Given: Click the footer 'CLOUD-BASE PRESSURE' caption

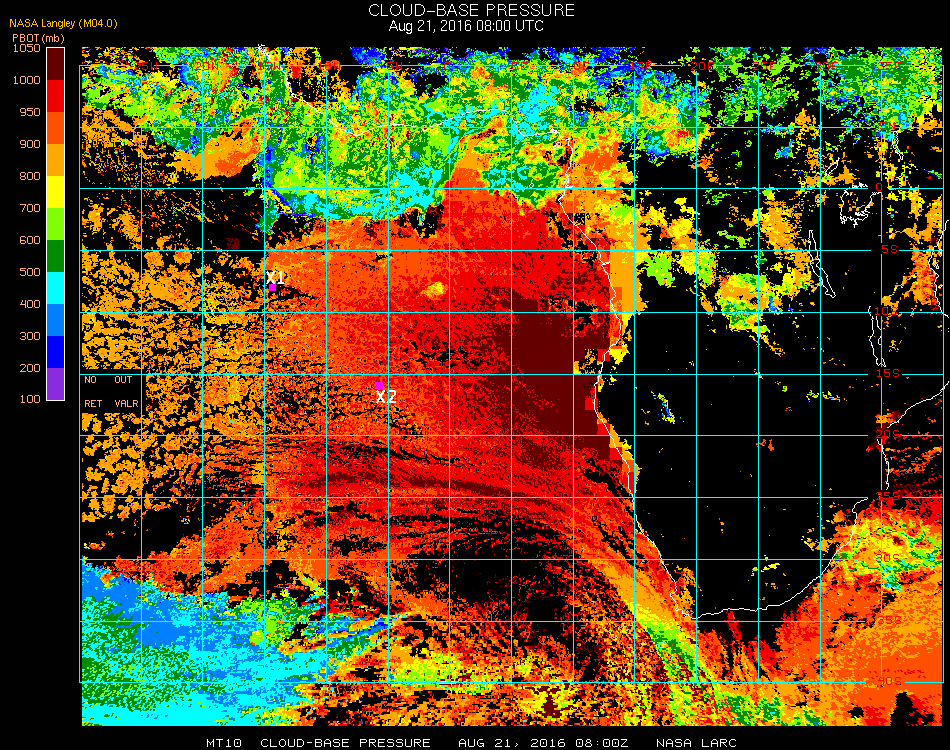Looking at the screenshot, I should [345, 743].
